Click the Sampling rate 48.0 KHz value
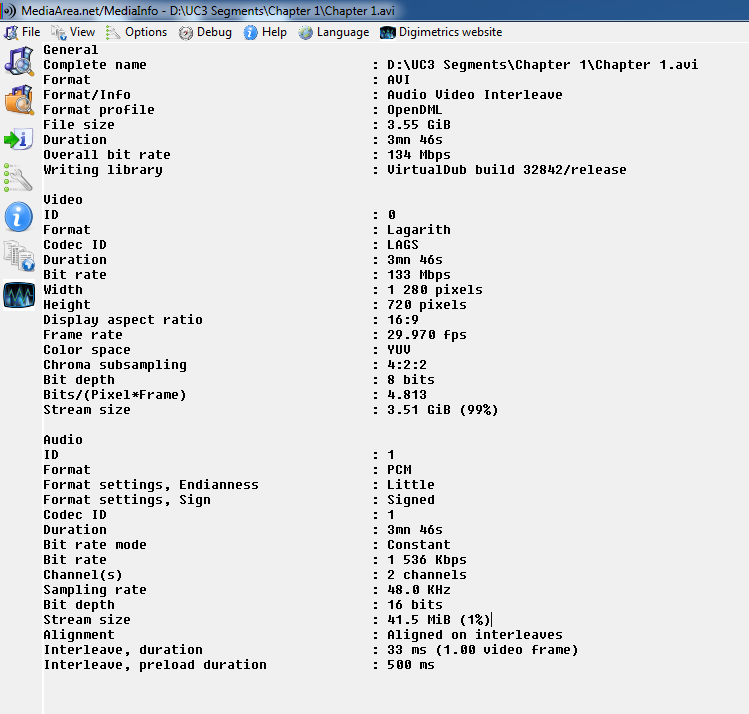The image size is (749, 714). click(419, 590)
